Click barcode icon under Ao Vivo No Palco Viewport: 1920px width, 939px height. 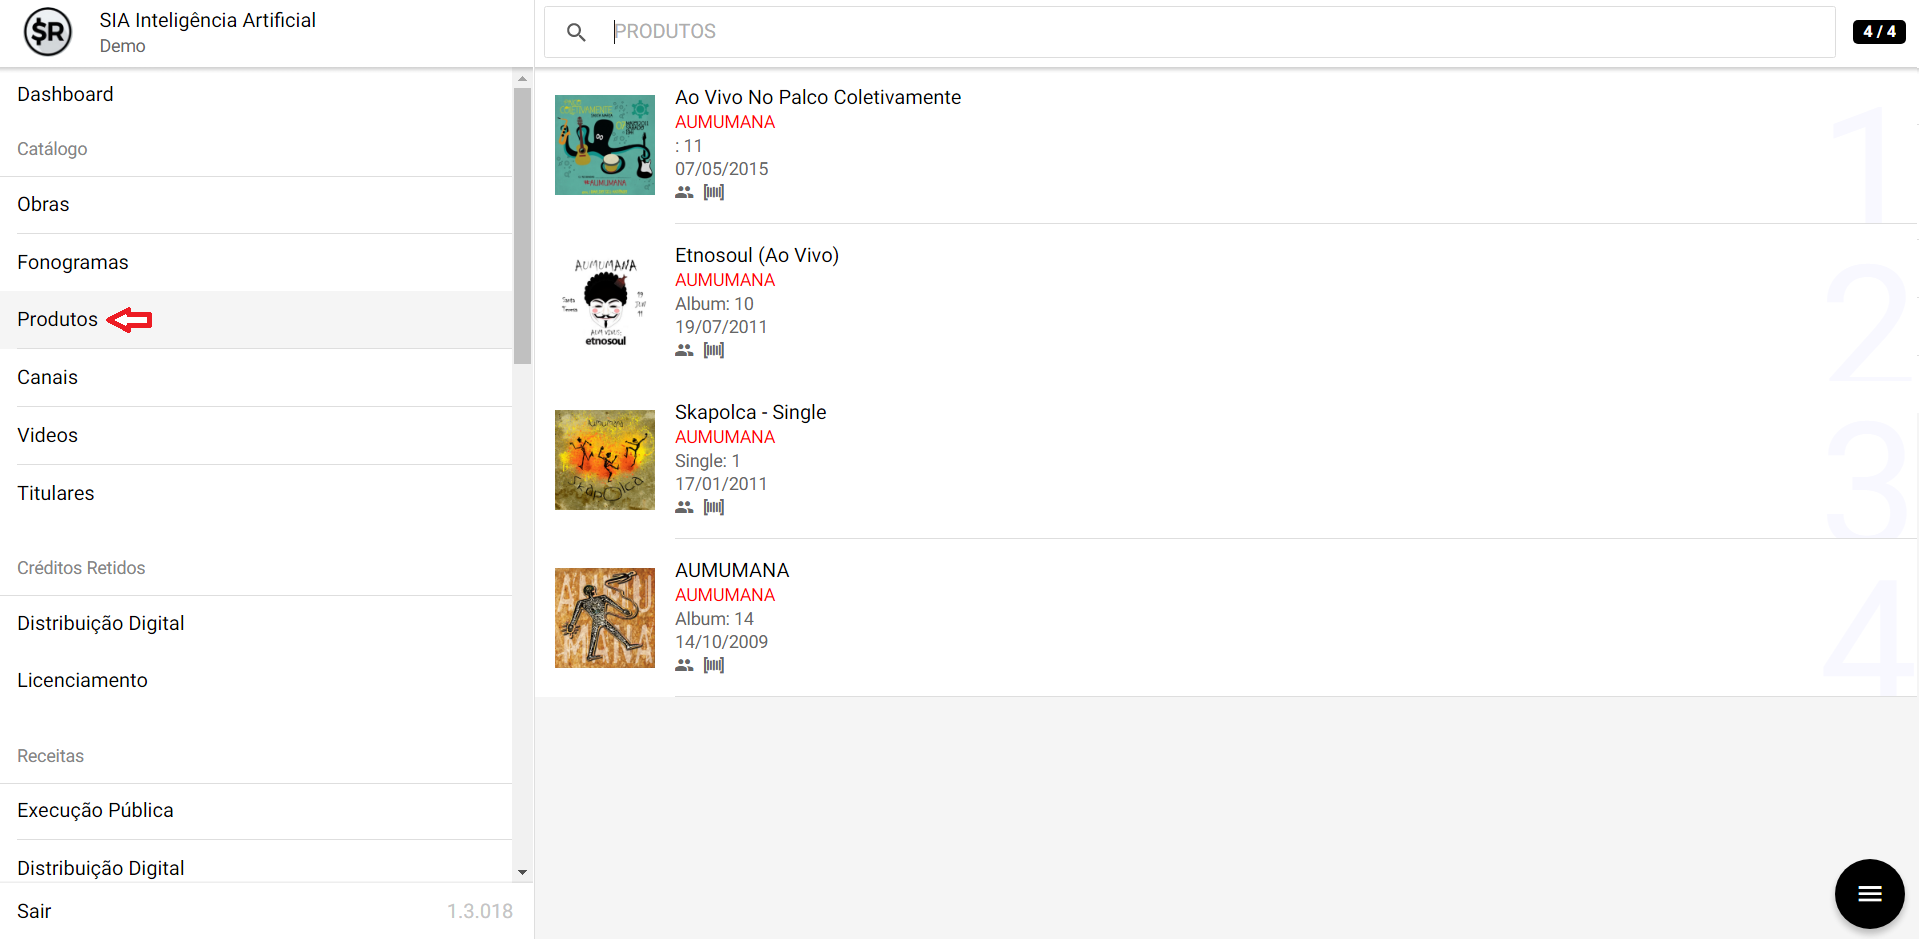[714, 192]
